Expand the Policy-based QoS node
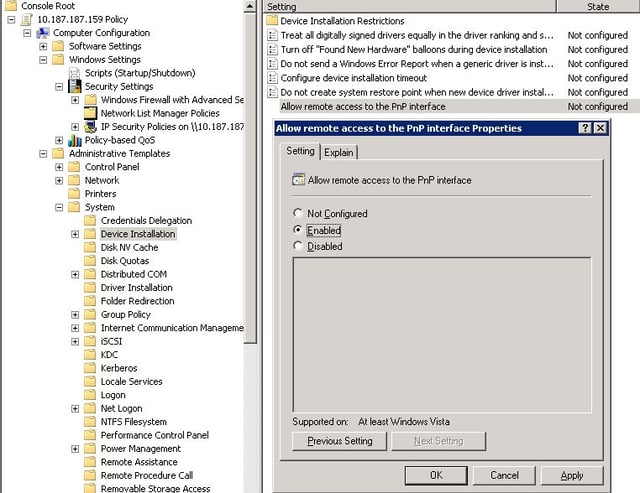 (59, 140)
